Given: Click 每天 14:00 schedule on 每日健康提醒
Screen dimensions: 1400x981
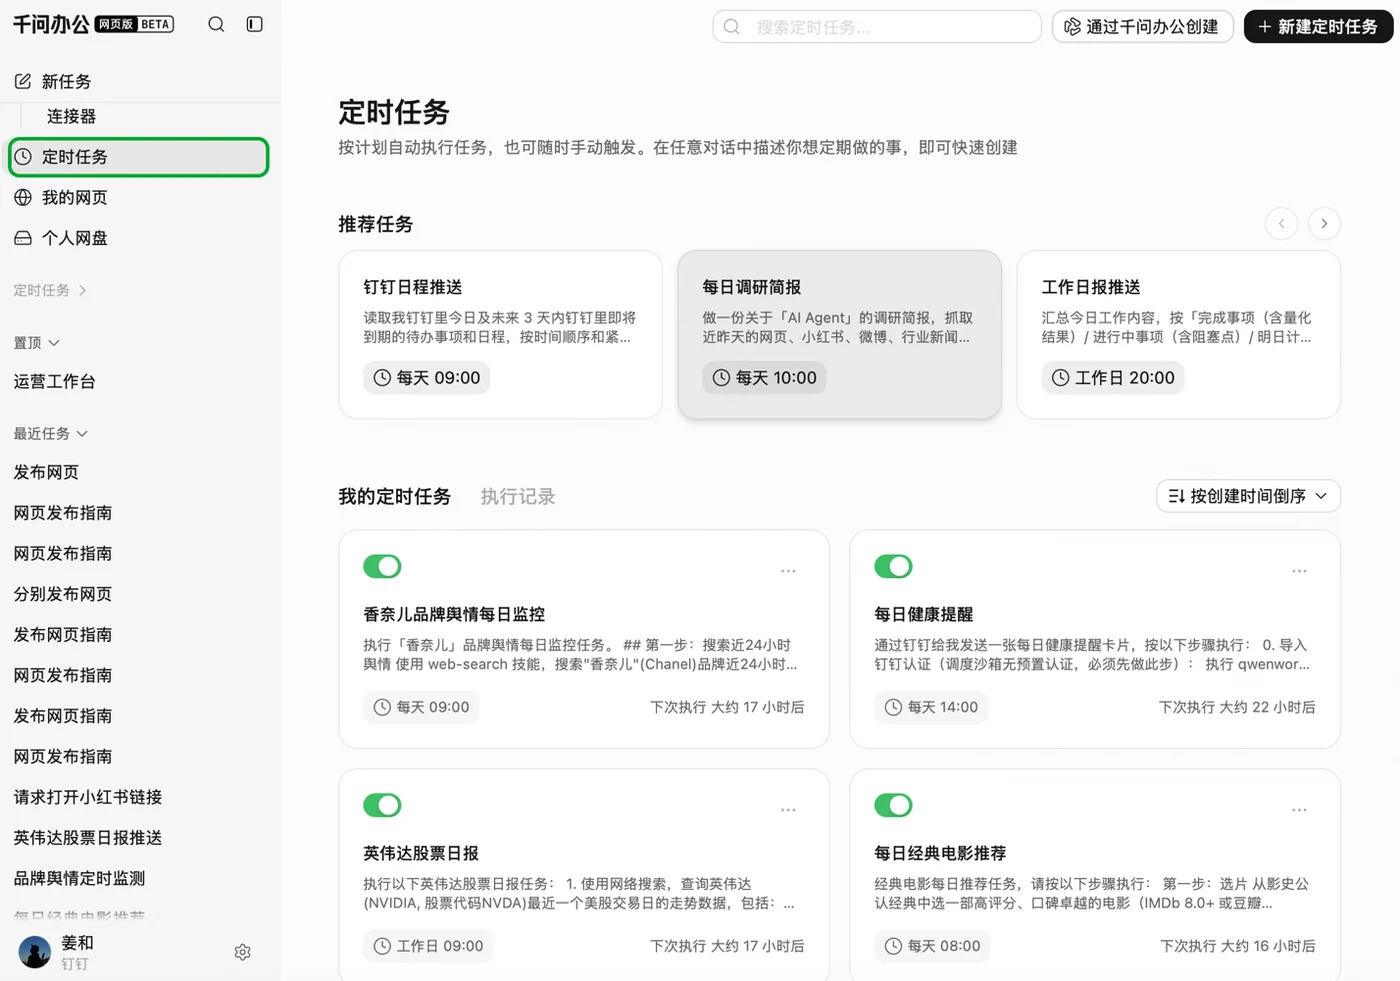Looking at the screenshot, I should click(931, 707).
